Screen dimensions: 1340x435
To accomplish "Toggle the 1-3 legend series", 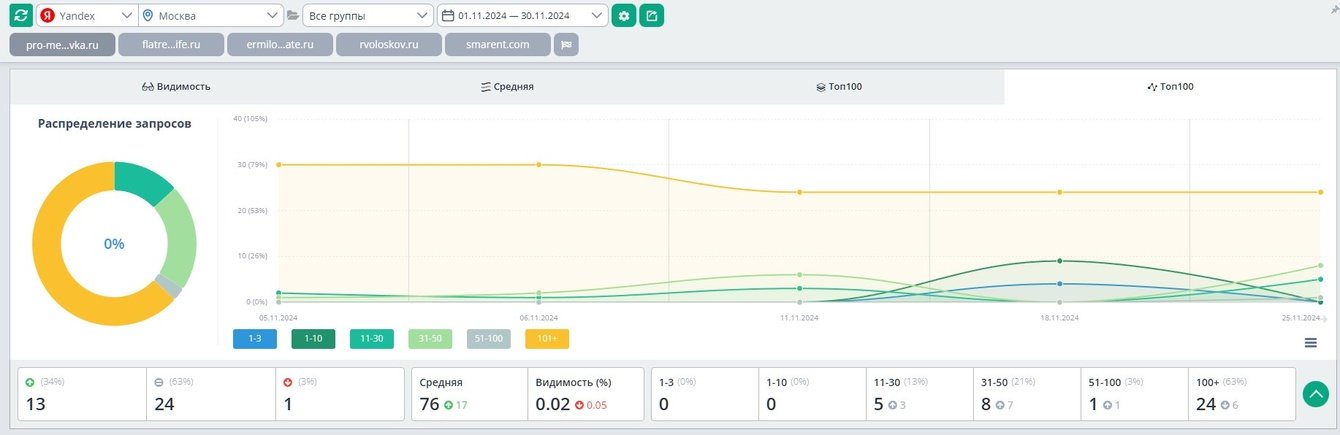I will click(x=255, y=339).
